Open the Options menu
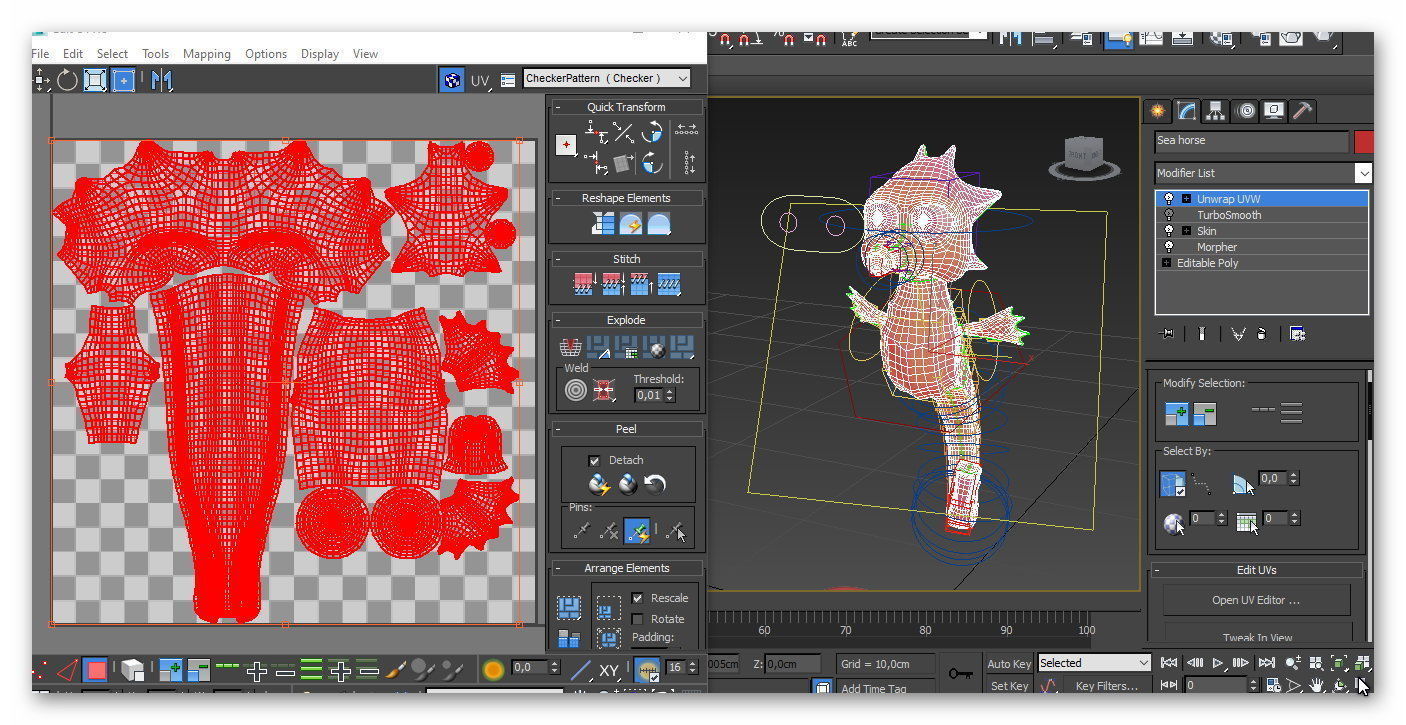This screenshot has height=725, width=1406. (266, 54)
